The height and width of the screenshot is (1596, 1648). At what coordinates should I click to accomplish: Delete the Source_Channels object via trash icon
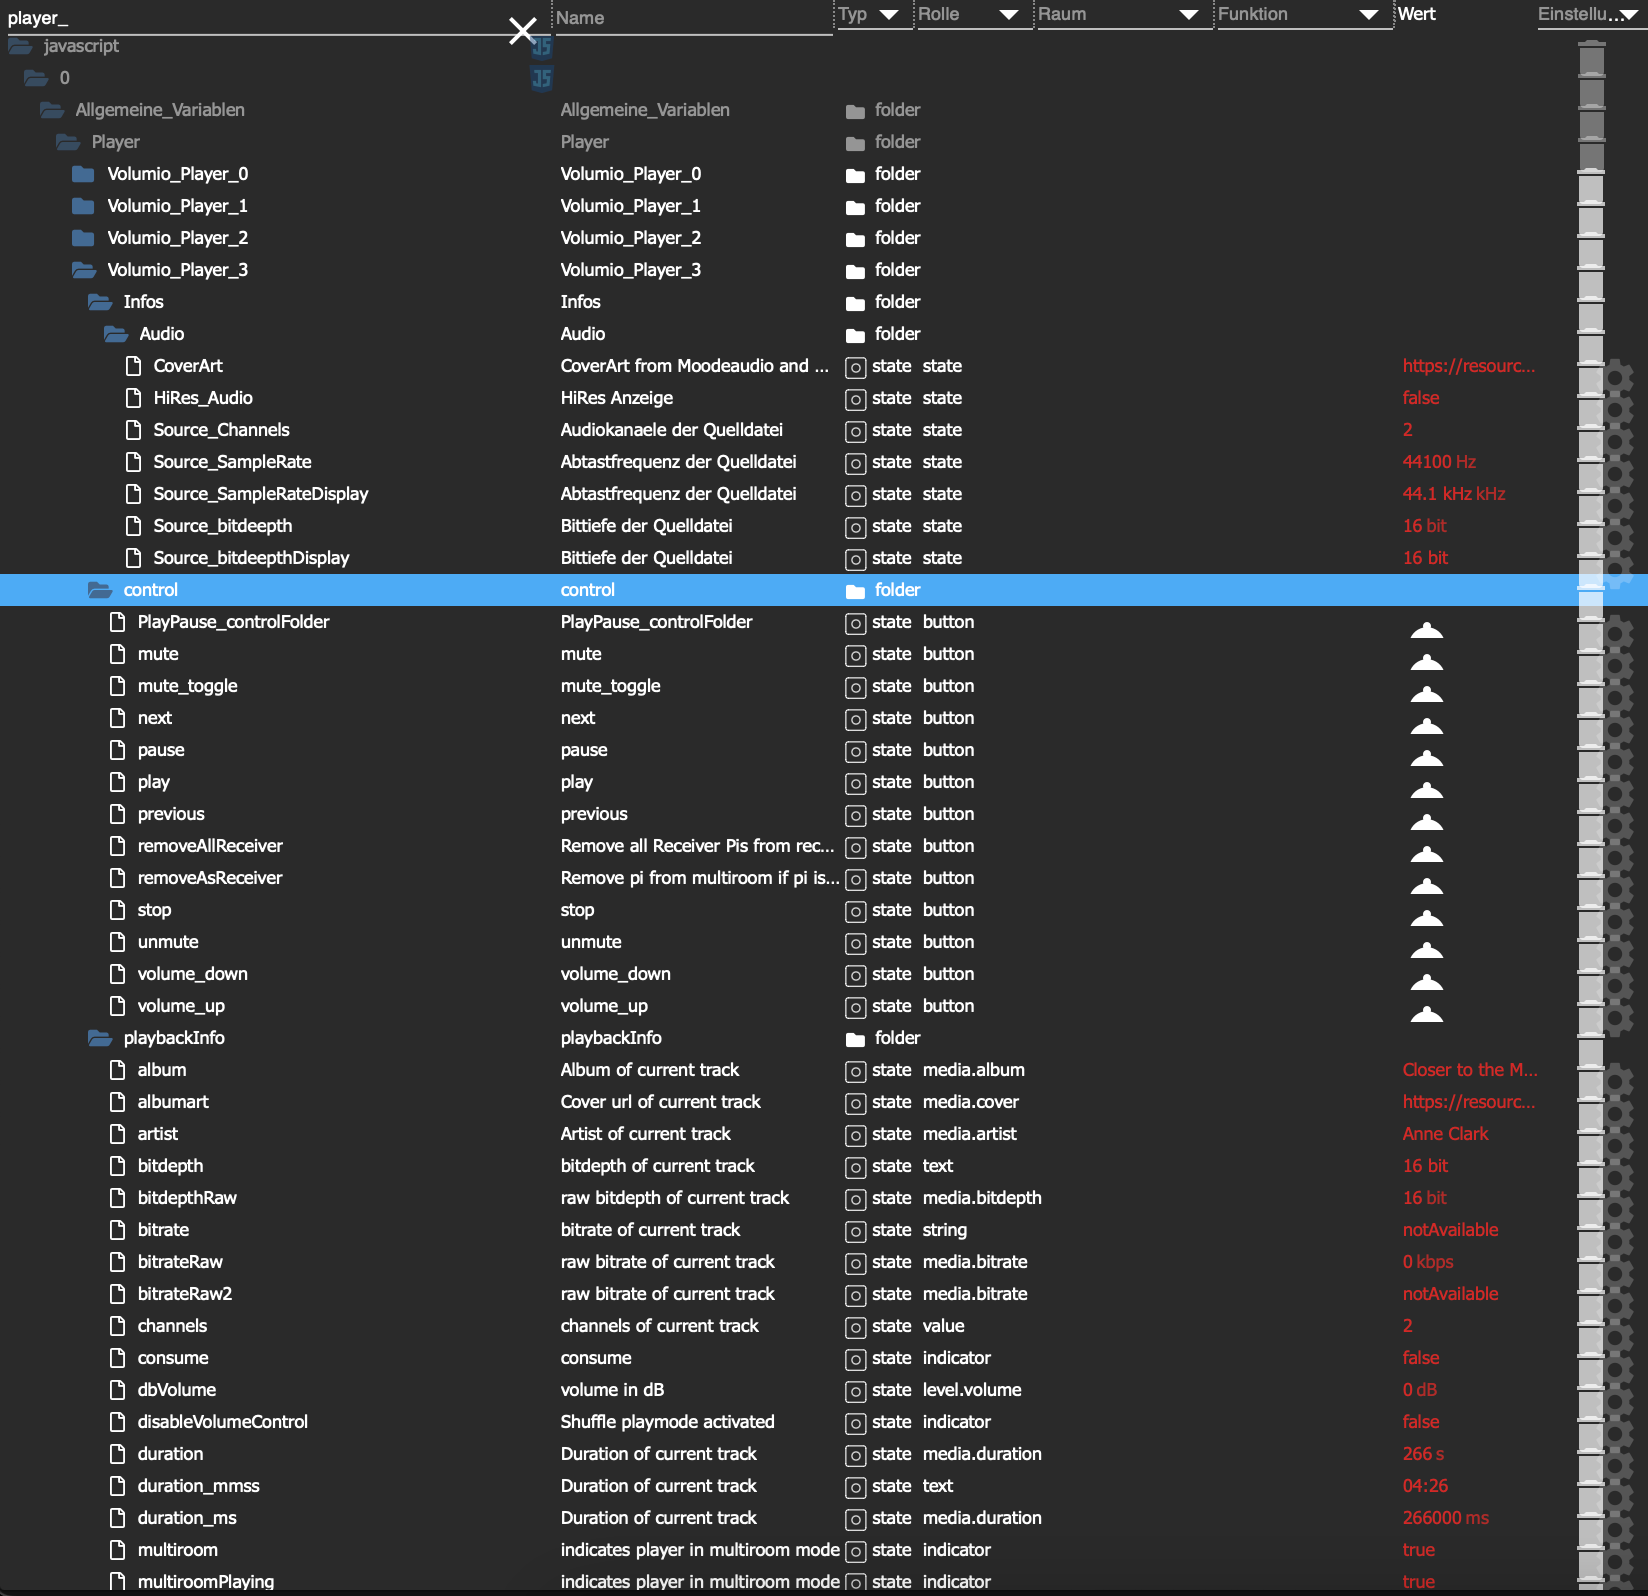pos(1591,442)
